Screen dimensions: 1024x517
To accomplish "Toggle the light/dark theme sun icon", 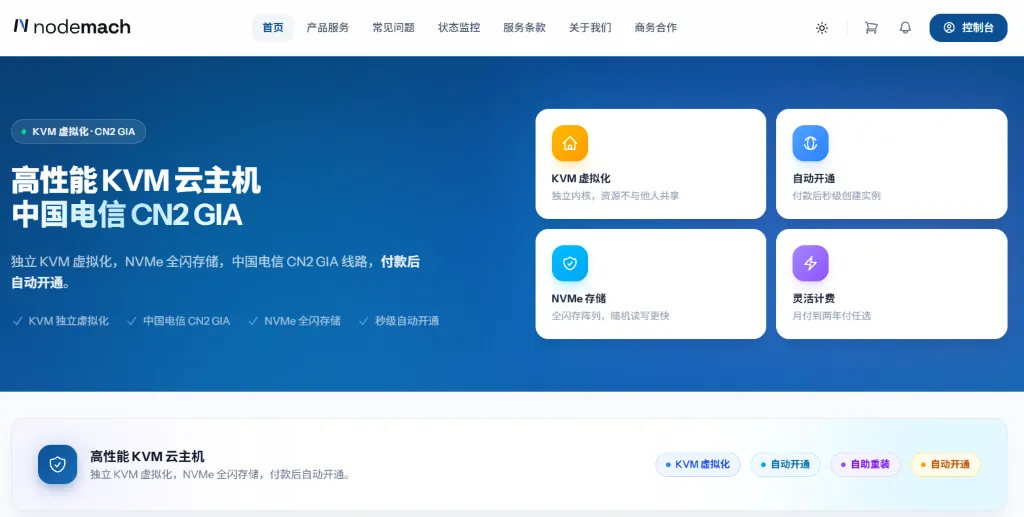I will 822,27.
